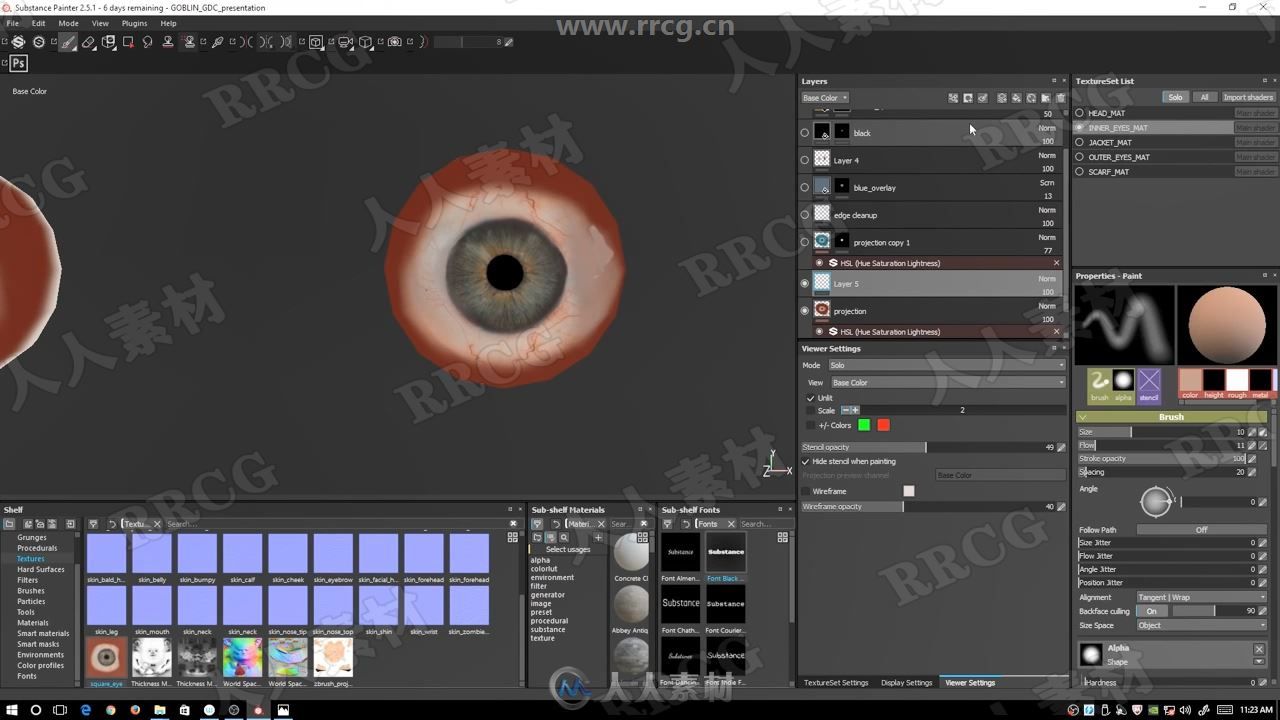Click the All button in TextureSet List
The image size is (1280, 720).
point(1204,97)
